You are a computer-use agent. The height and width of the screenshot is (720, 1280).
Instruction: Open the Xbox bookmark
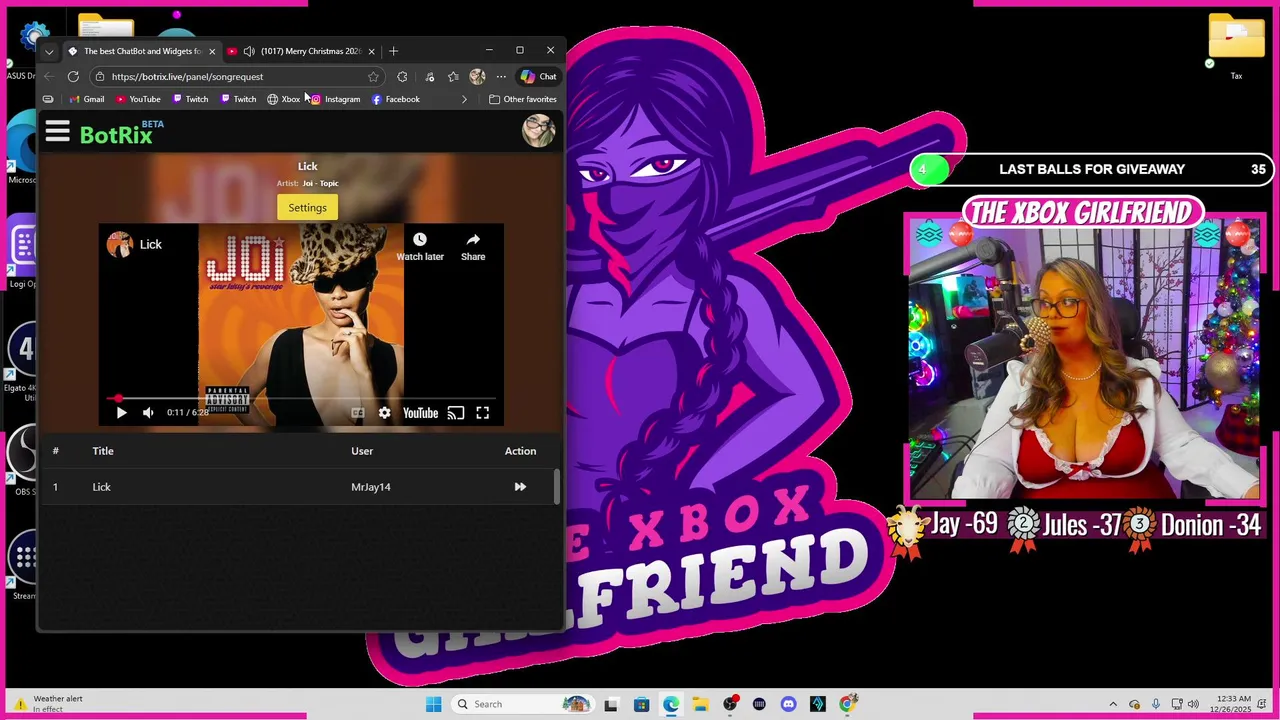click(283, 99)
